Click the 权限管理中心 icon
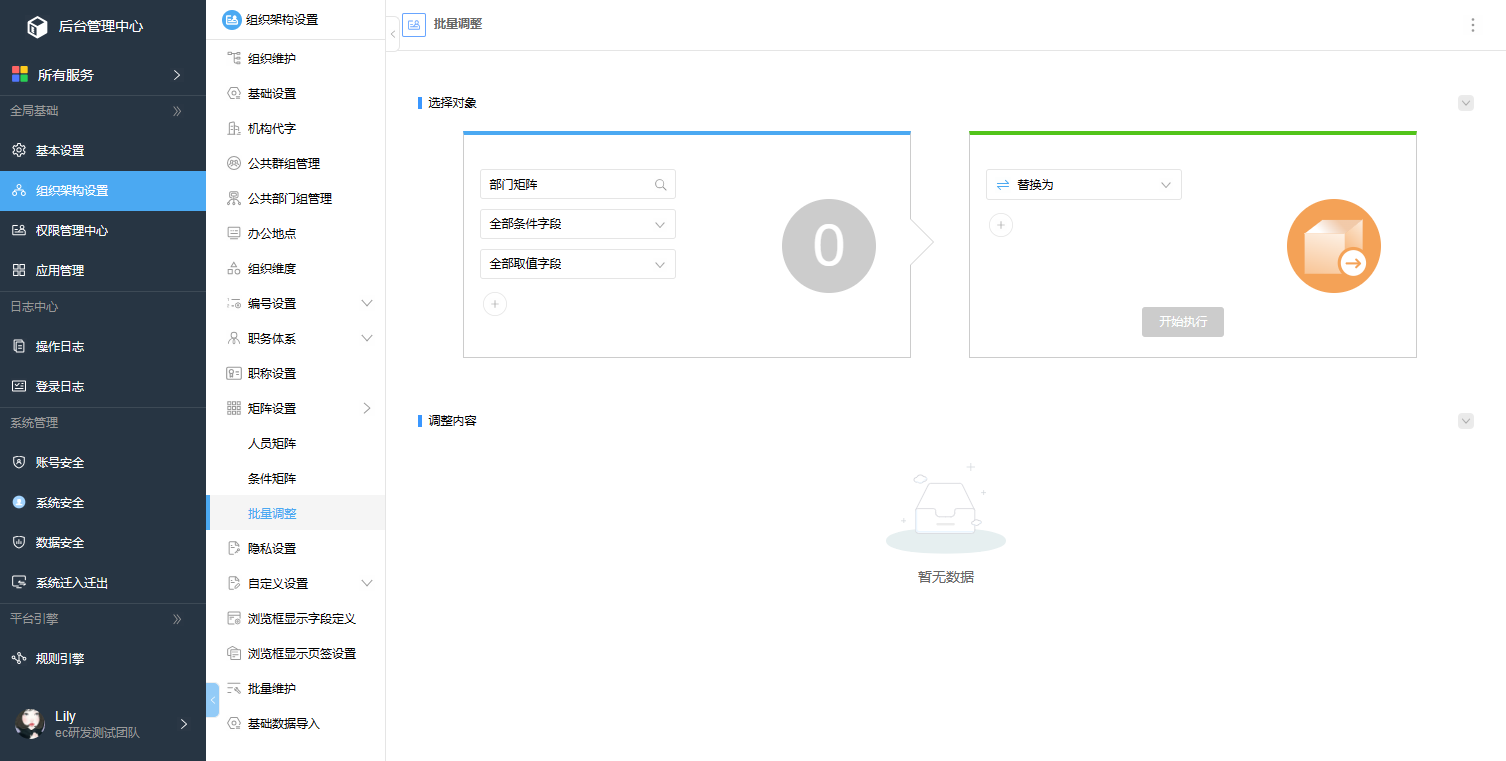This screenshot has width=1506, height=761. pyautogui.click(x=19, y=231)
